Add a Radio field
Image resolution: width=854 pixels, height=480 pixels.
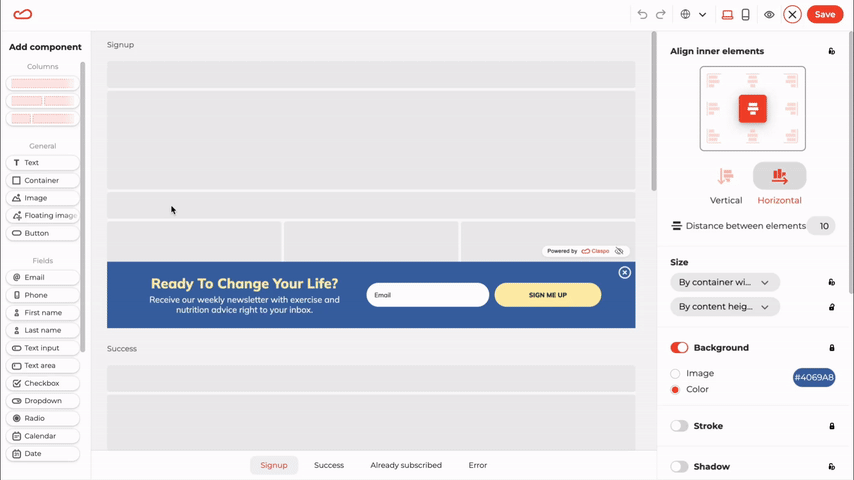(42, 418)
